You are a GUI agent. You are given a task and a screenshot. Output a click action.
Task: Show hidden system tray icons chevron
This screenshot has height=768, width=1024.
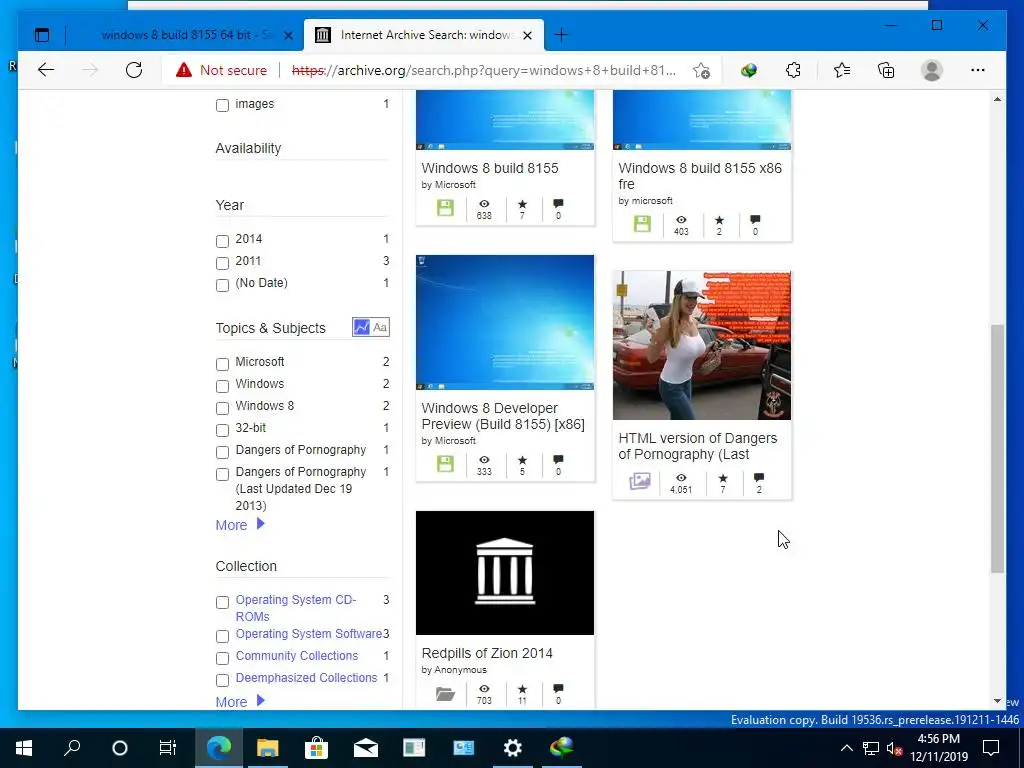point(846,748)
